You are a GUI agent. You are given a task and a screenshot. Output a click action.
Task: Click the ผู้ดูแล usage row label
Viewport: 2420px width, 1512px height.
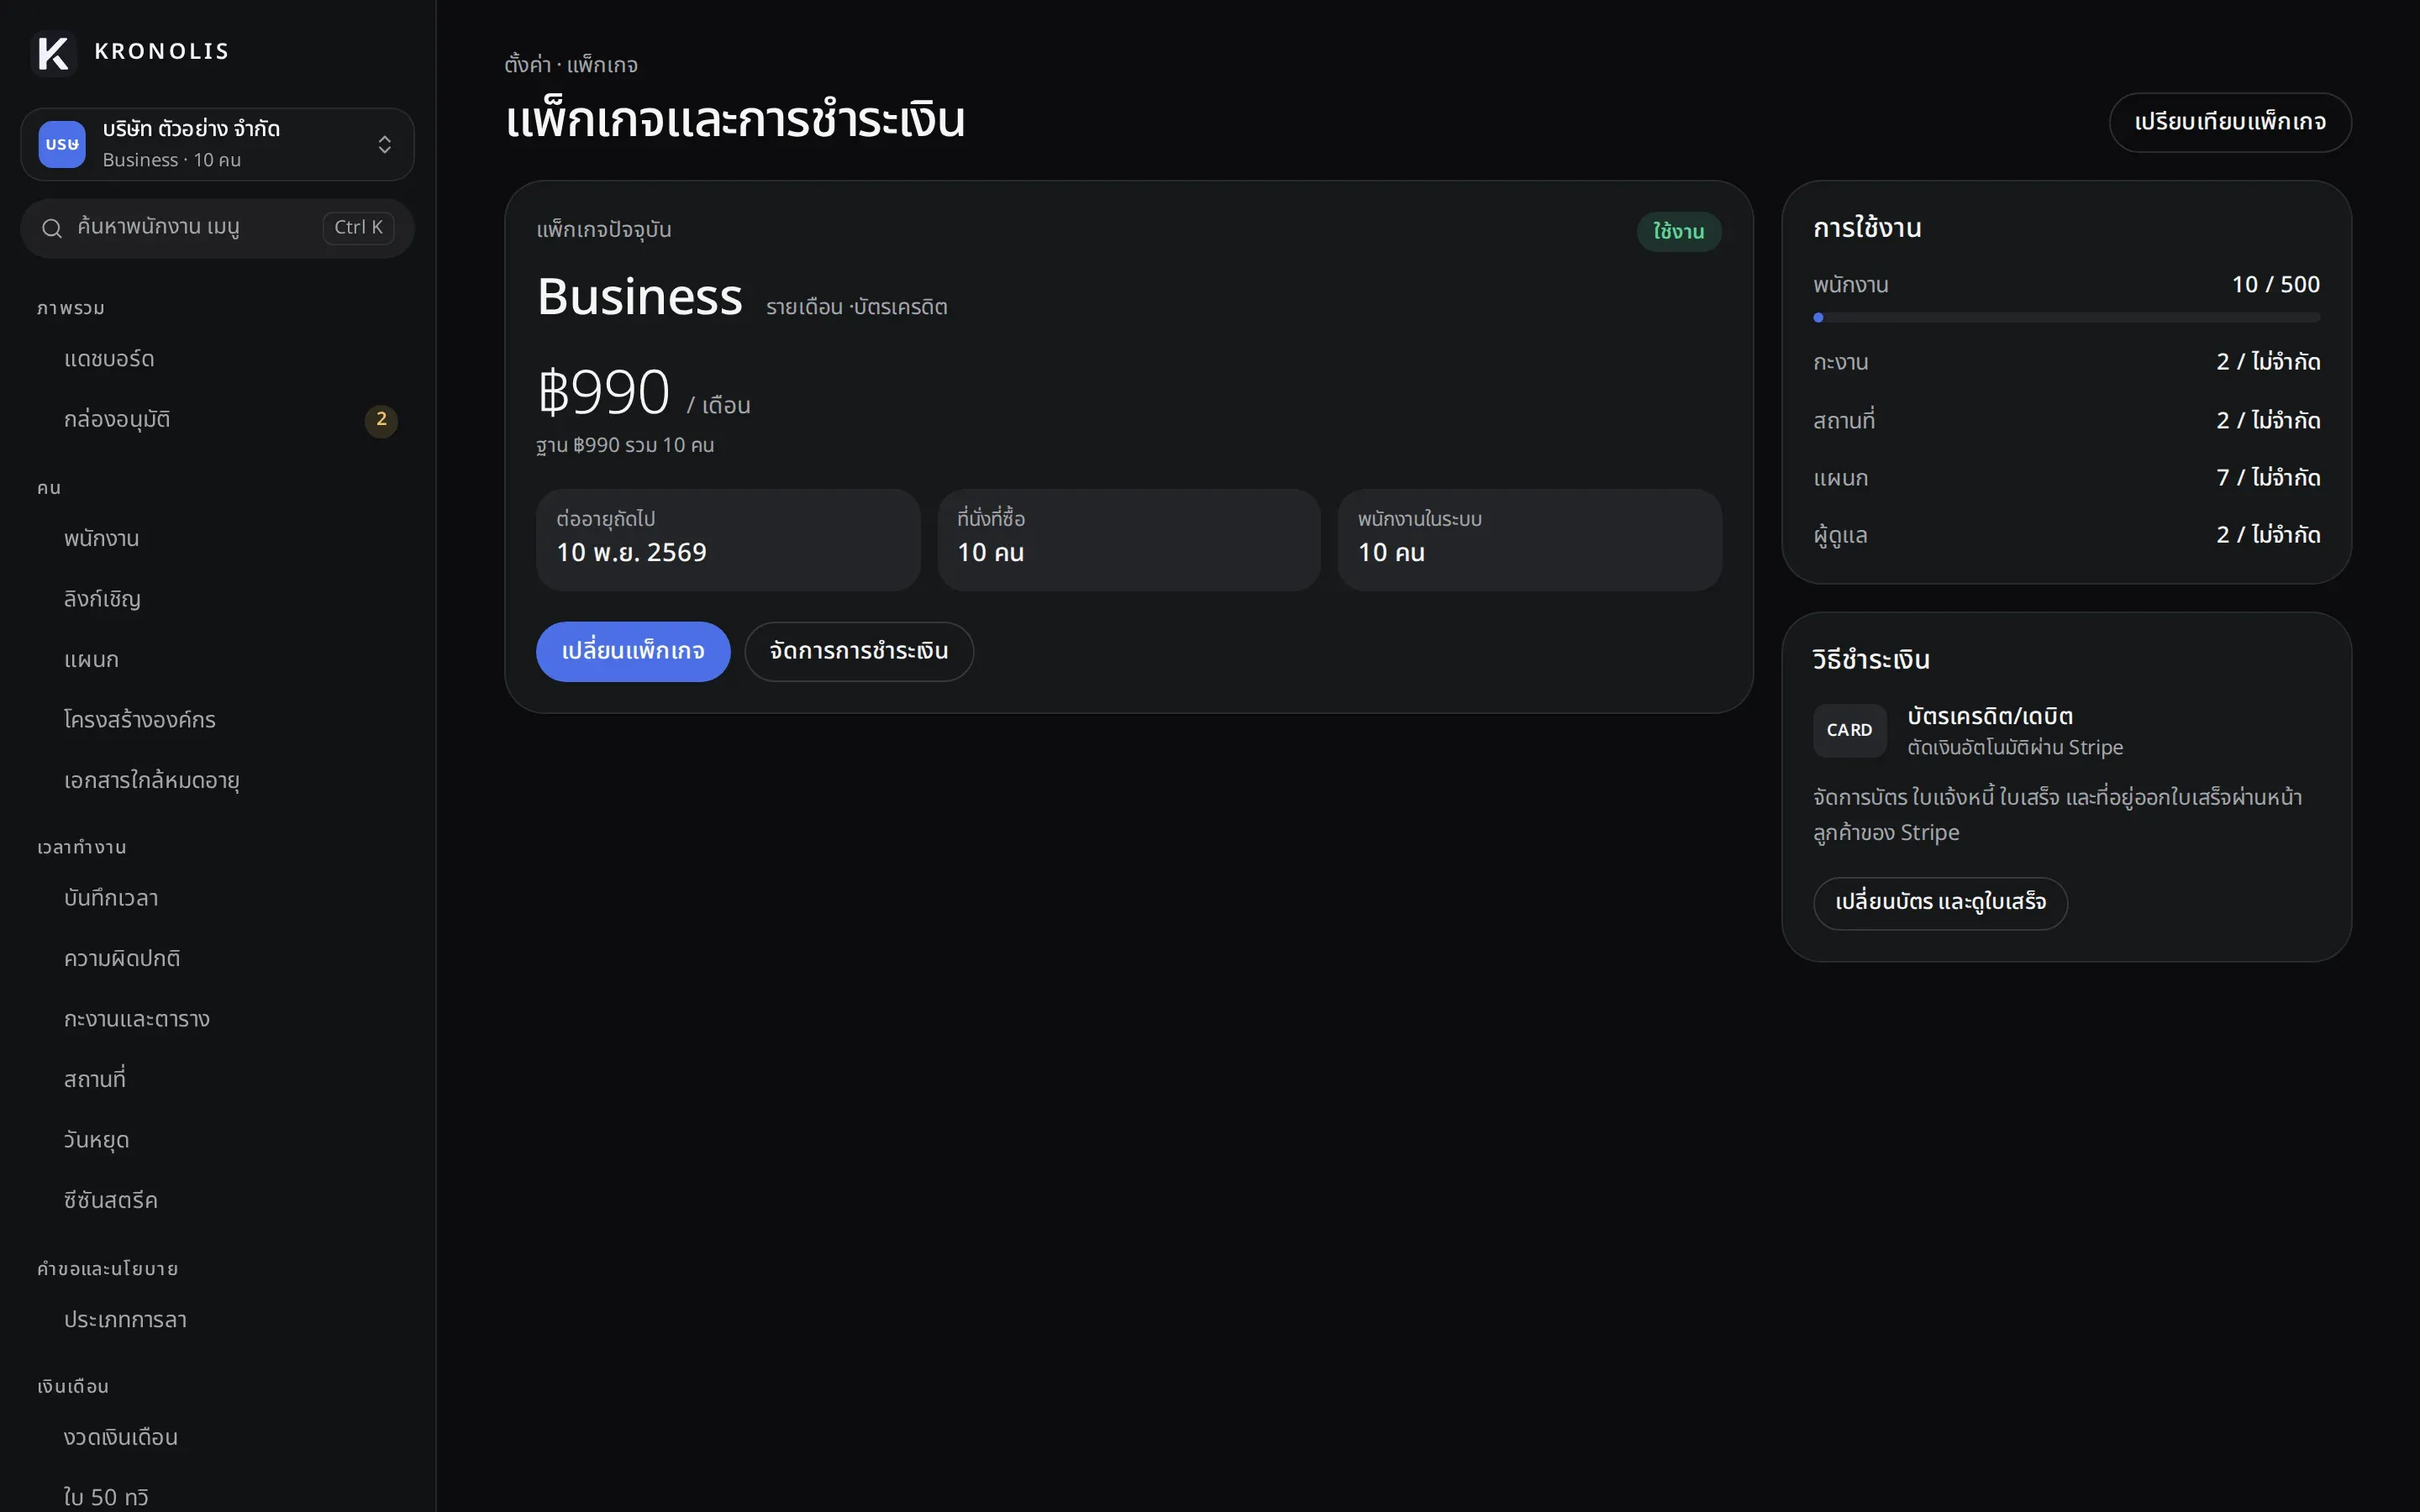coord(1840,536)
